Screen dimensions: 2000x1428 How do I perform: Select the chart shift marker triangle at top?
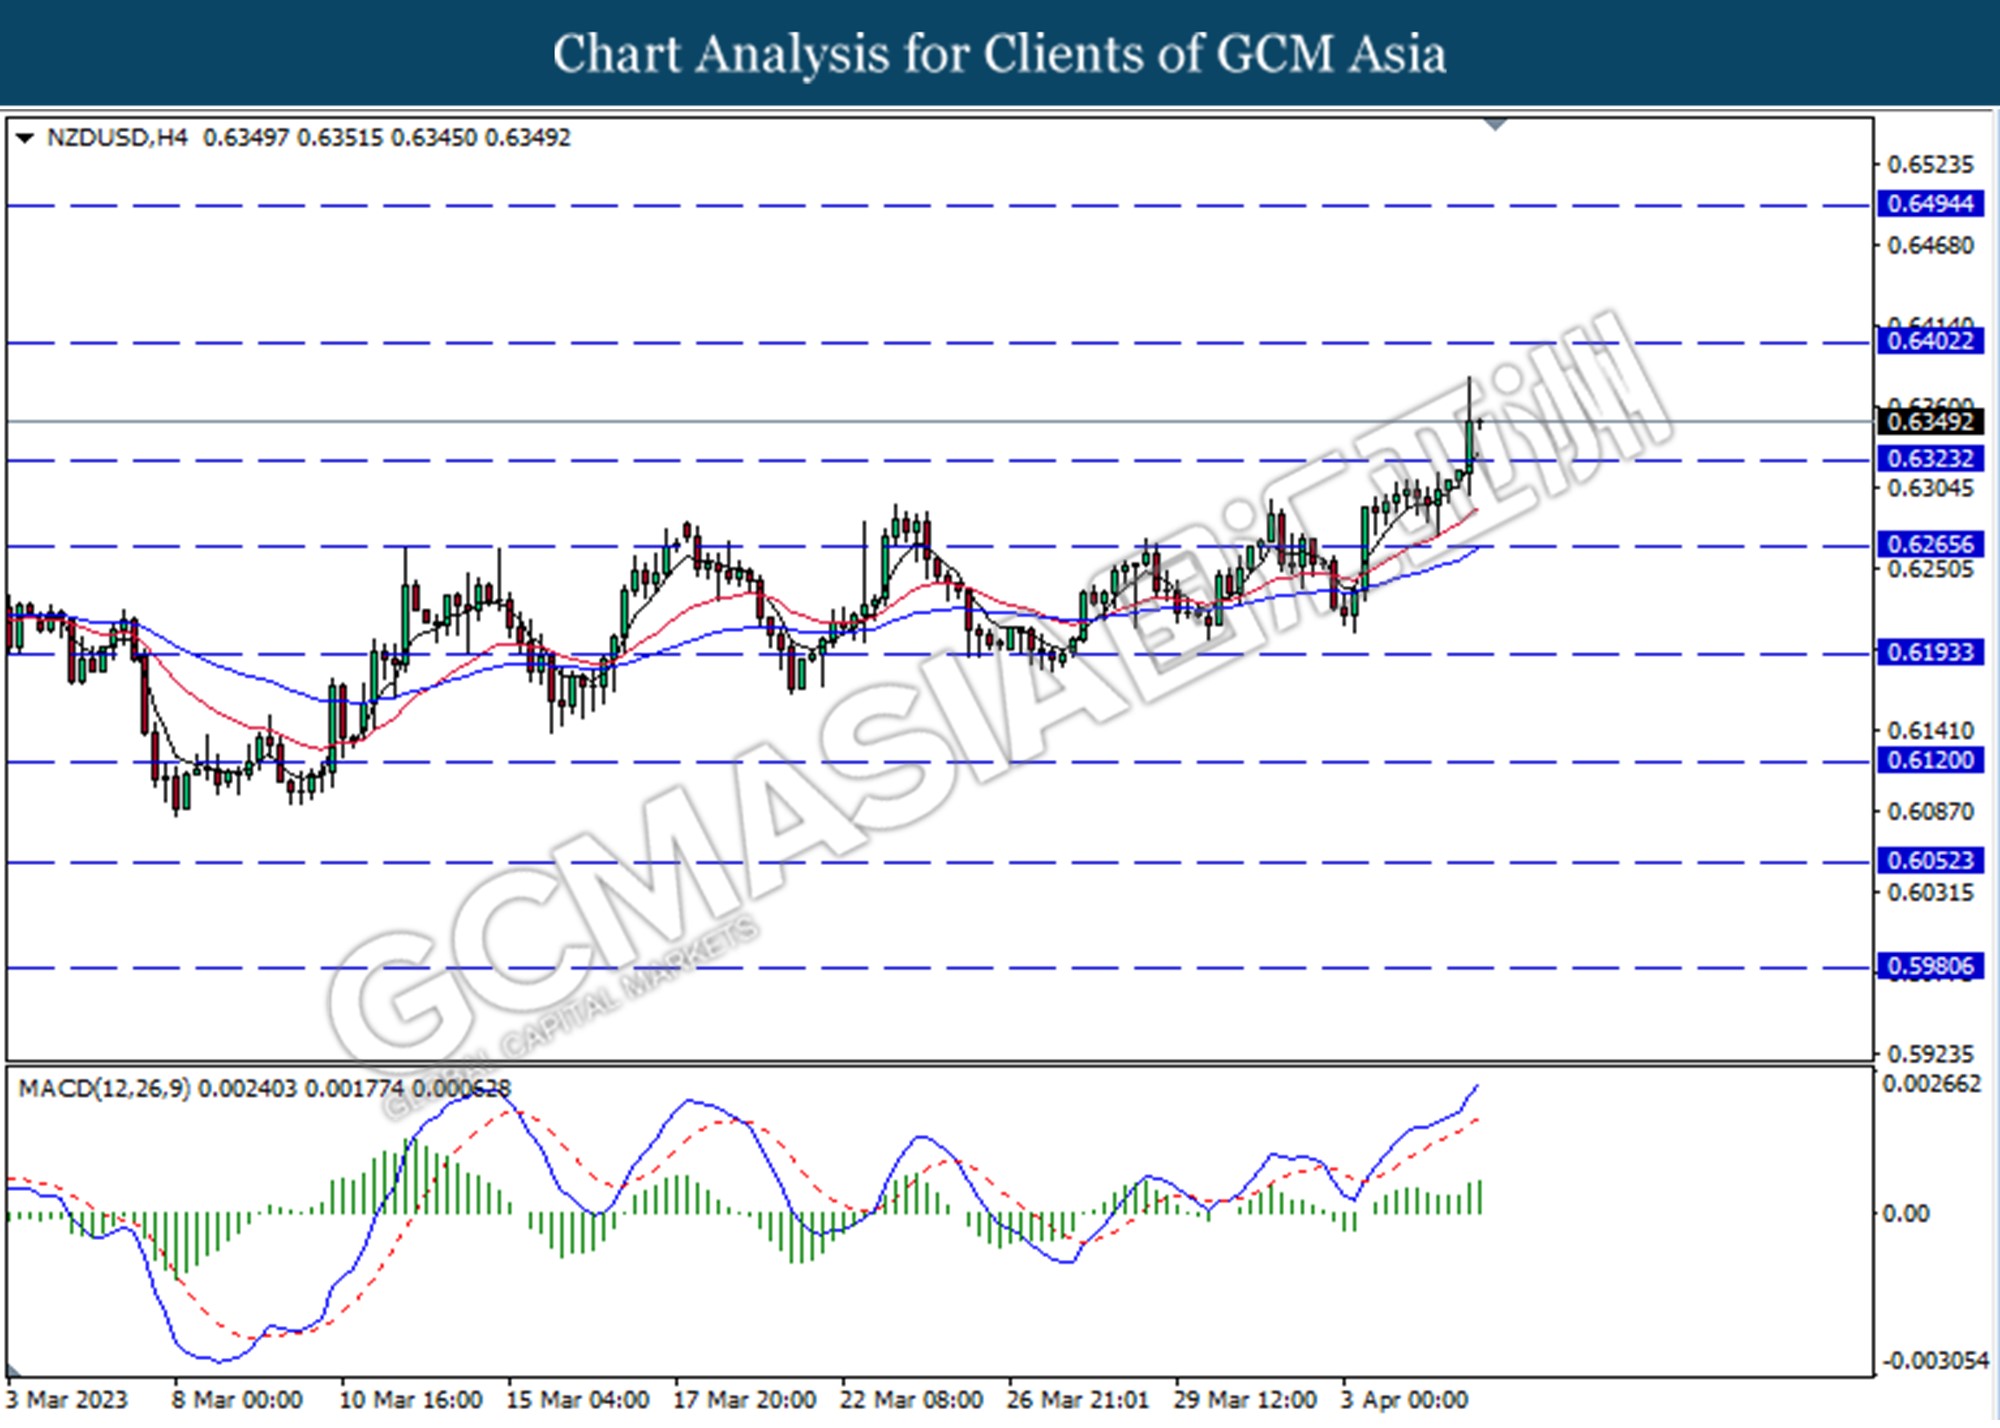pos(1496,125)
